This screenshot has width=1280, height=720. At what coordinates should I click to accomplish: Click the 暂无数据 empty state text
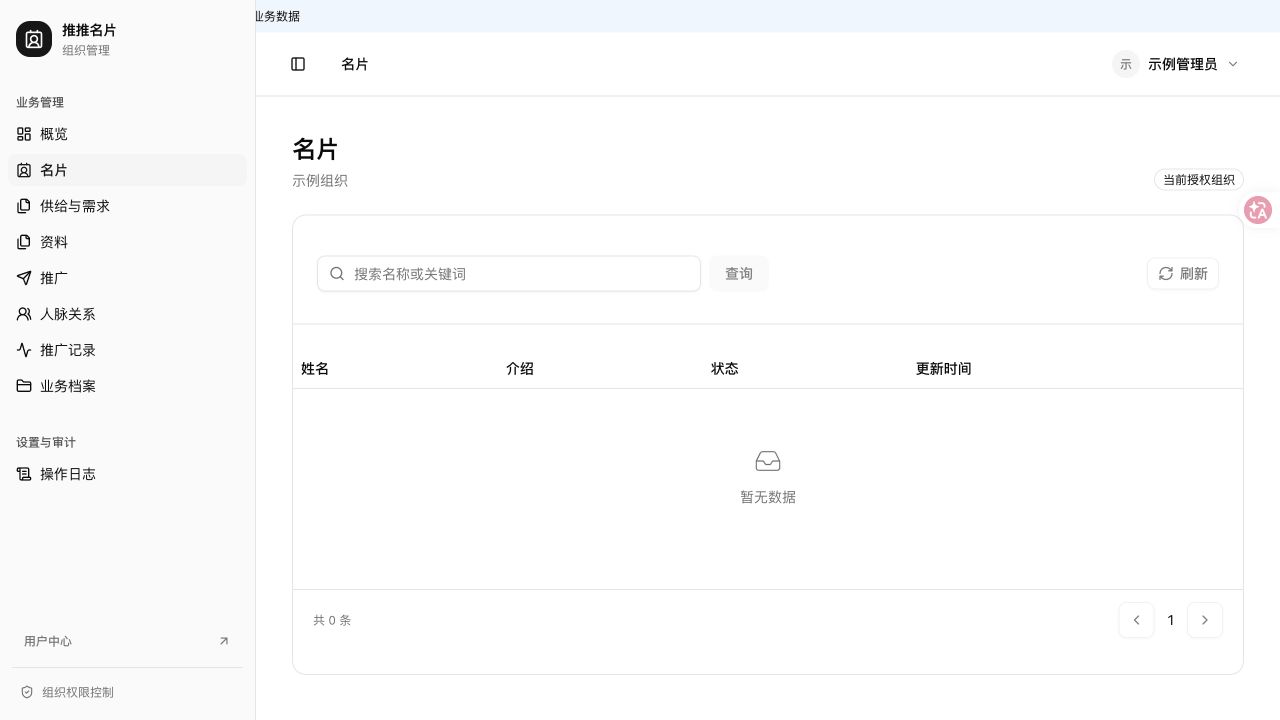click(768, 497)
